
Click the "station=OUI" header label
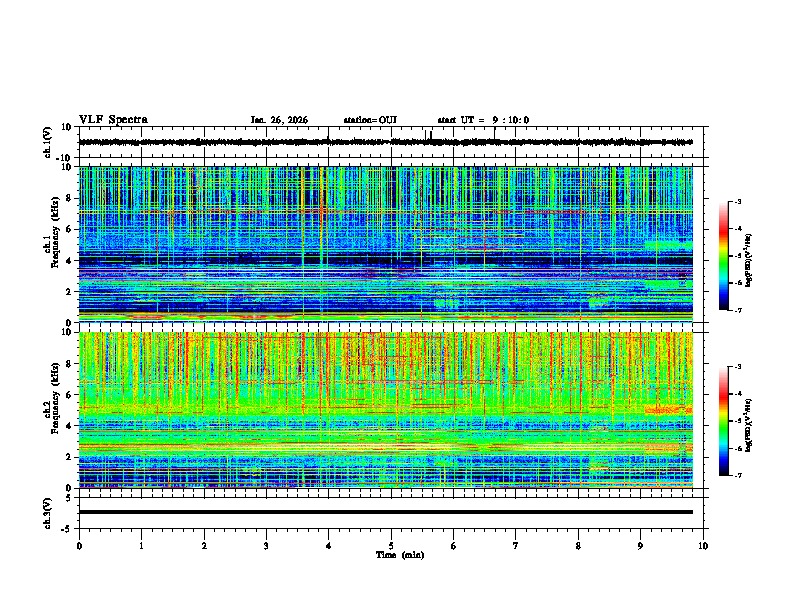pos(370,120)
